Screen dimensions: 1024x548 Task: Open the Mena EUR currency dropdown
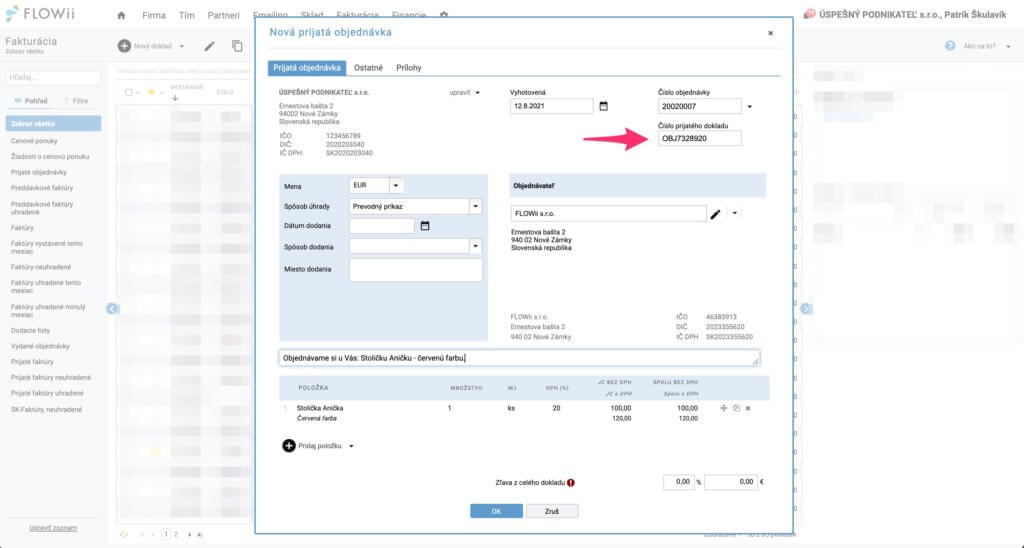click(x=396, y=185)
